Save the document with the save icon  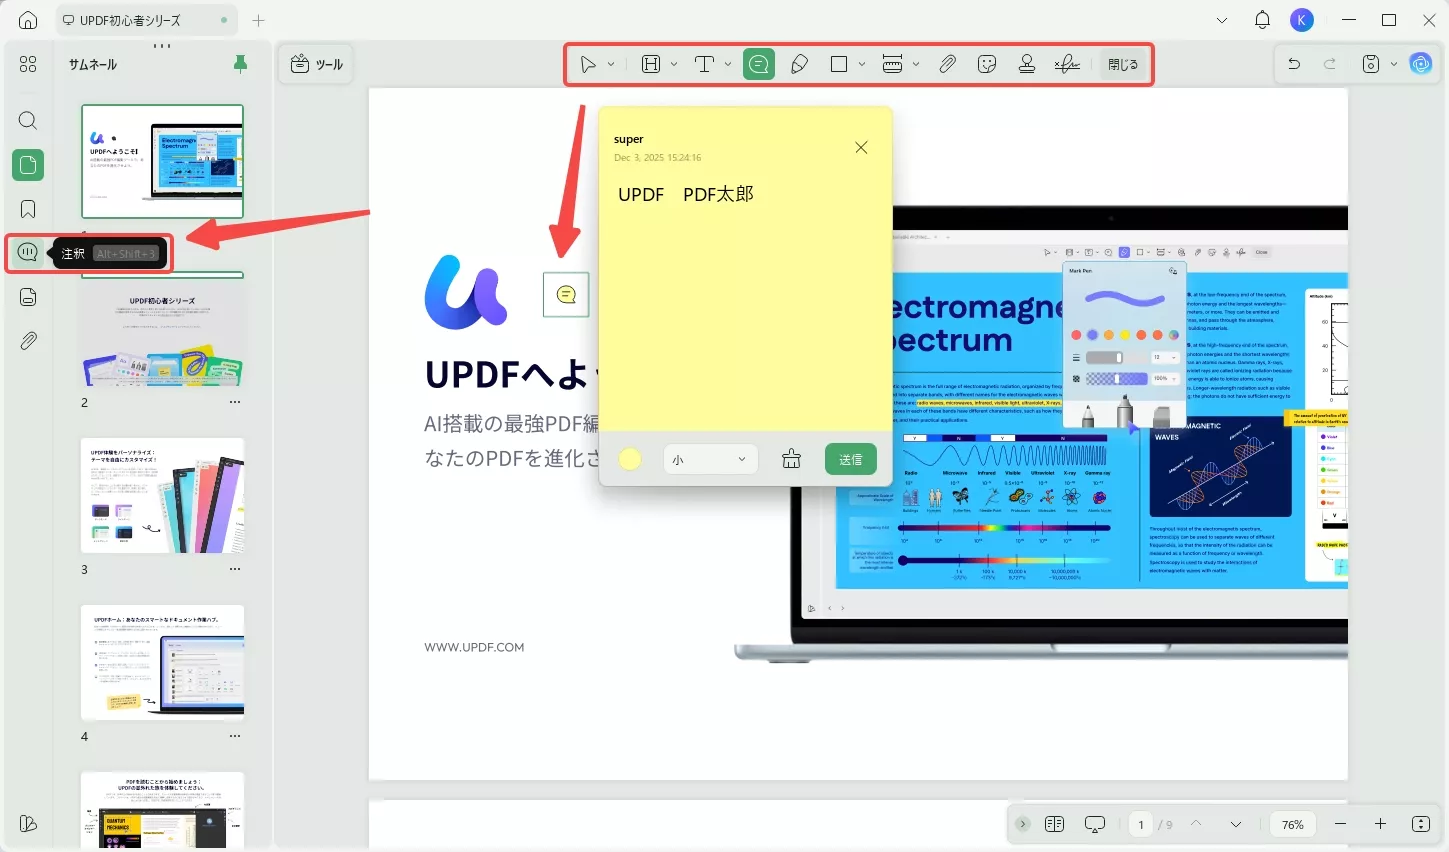1371,64
